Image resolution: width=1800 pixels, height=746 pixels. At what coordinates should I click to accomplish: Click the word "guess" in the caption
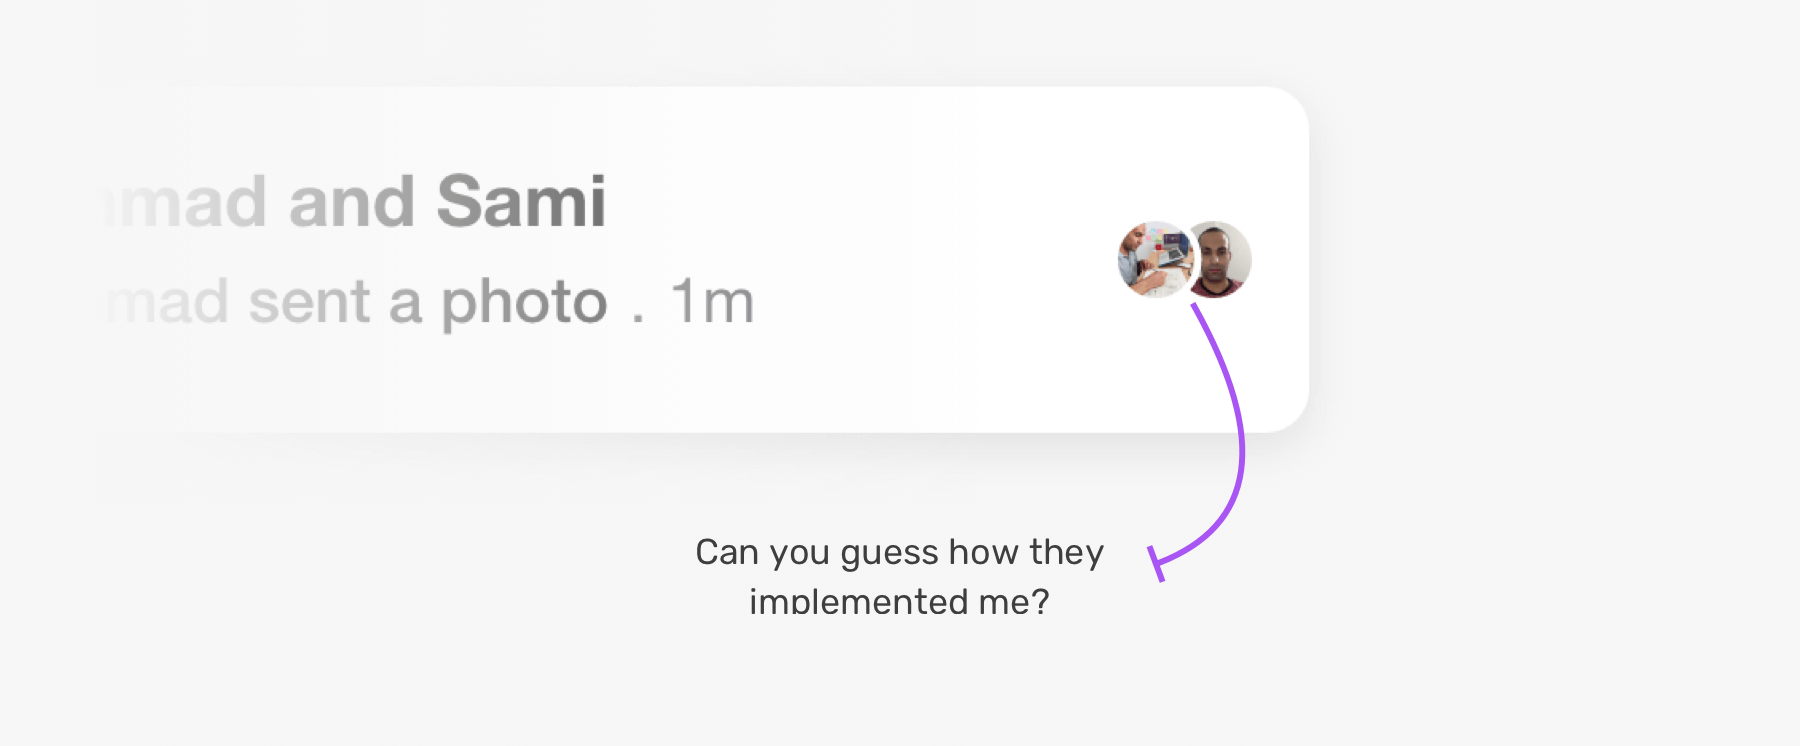click(889, 553)
